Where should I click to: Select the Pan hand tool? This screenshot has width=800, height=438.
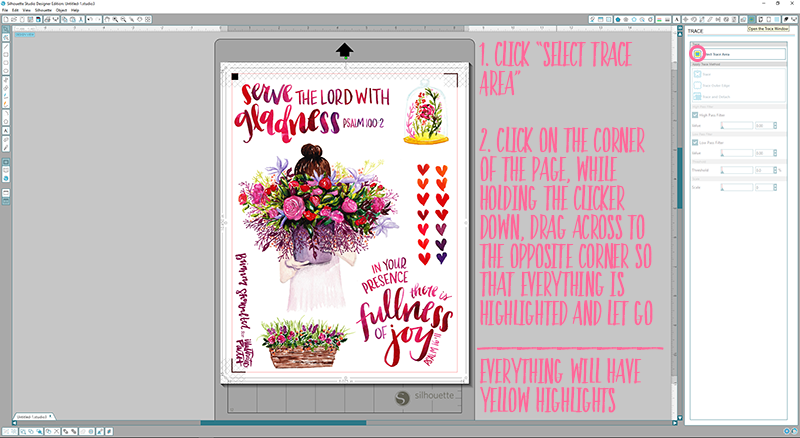[x=107, y=19]
